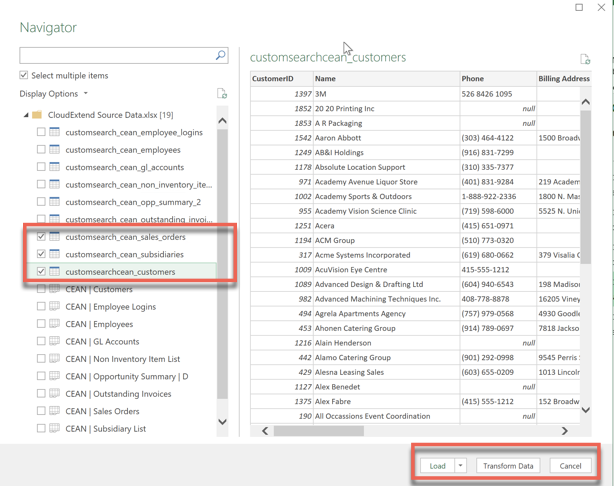
Task: Click the preview table scroll down arrow
Action: (x=585, y=410)
